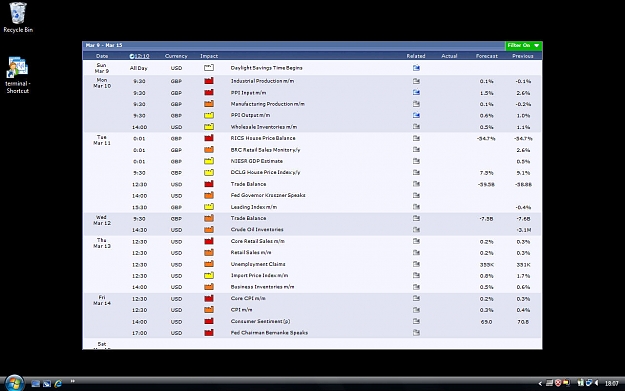Click red impact icon for Industrial Production m/m
The height and width of the screenshot is (391, 625).
coord(209,81)
